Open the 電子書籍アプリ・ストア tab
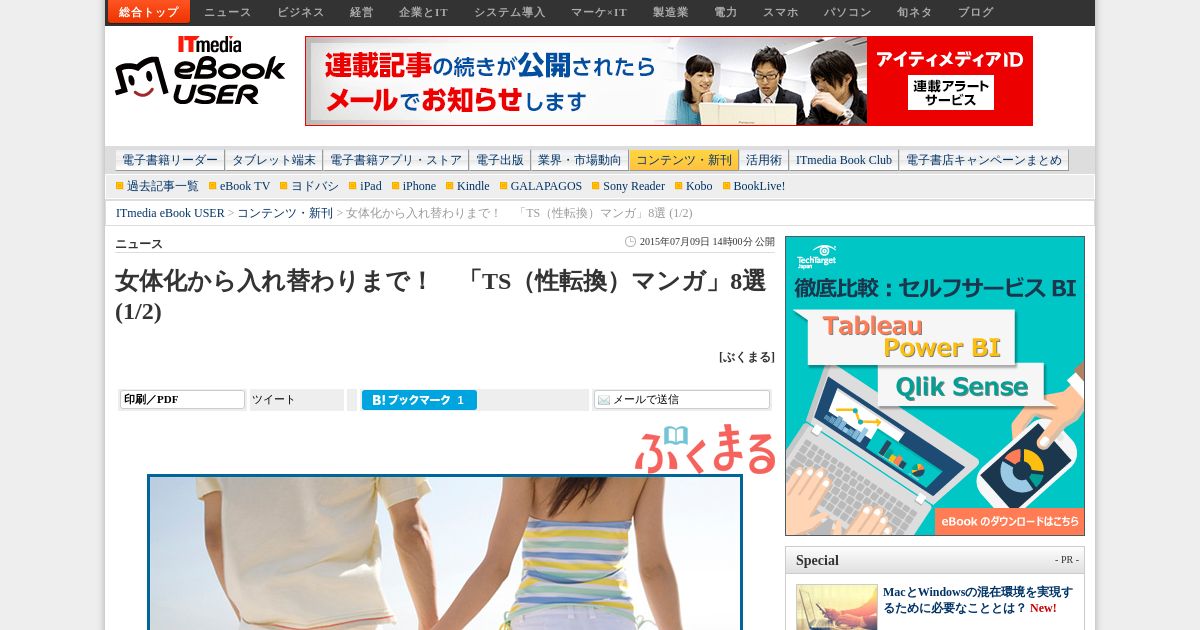This screenshot has height=630, width=1200. click(x=396, y=160)
